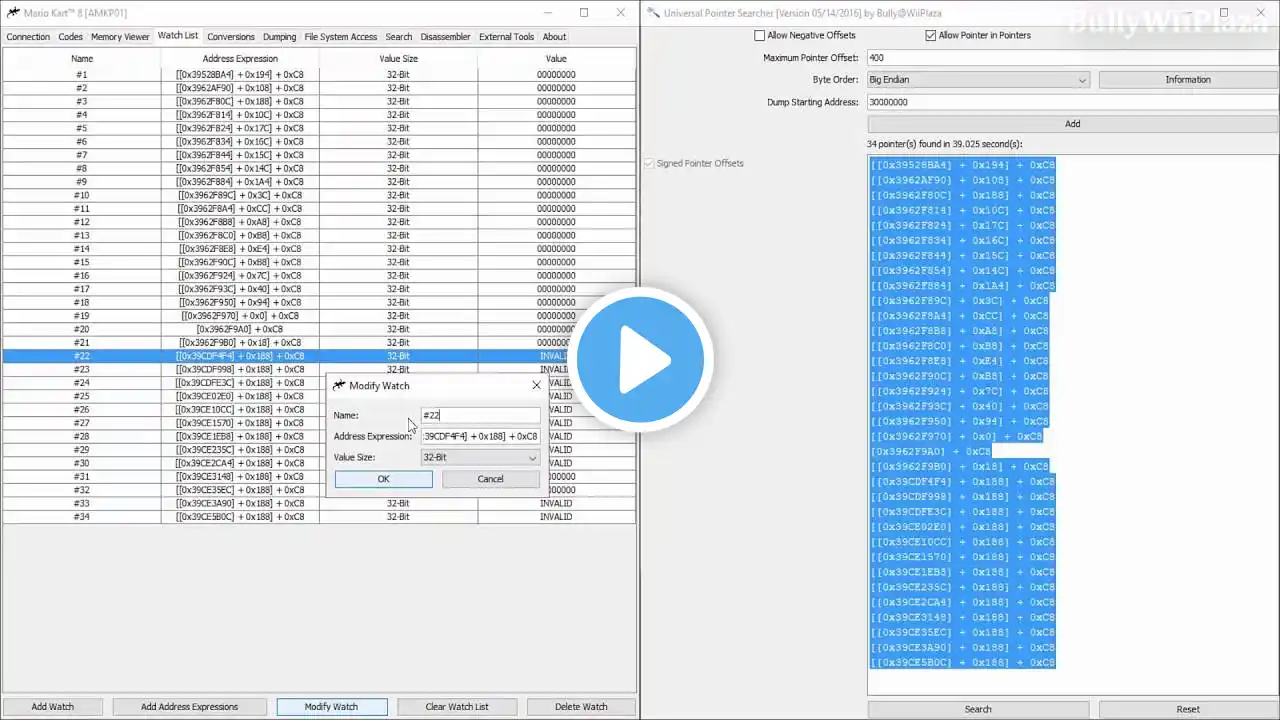Click the Value column header
1280x720 pixels.
click(555, 59)
